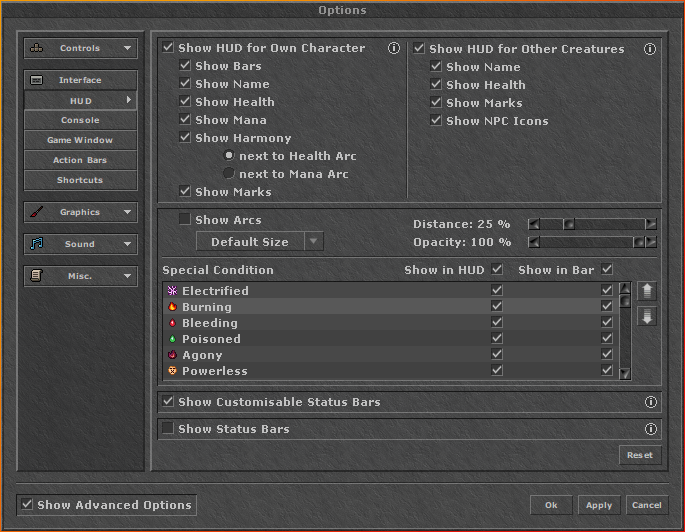Expand the Sound section
685x532 pixels.
click(81, 244)
